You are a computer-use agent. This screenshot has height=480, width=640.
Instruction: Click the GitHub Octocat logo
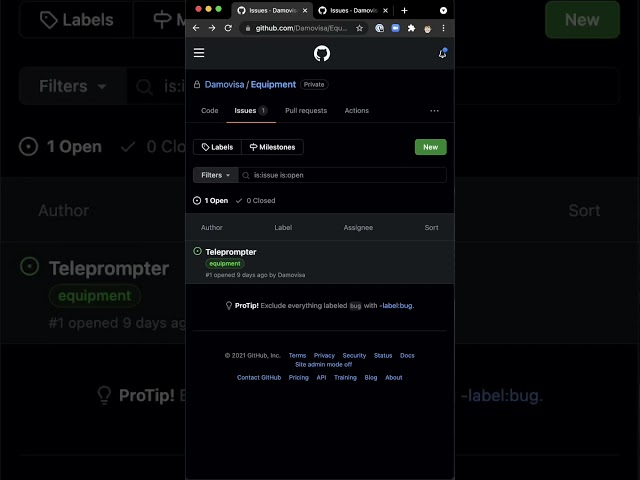coord(322,53)
